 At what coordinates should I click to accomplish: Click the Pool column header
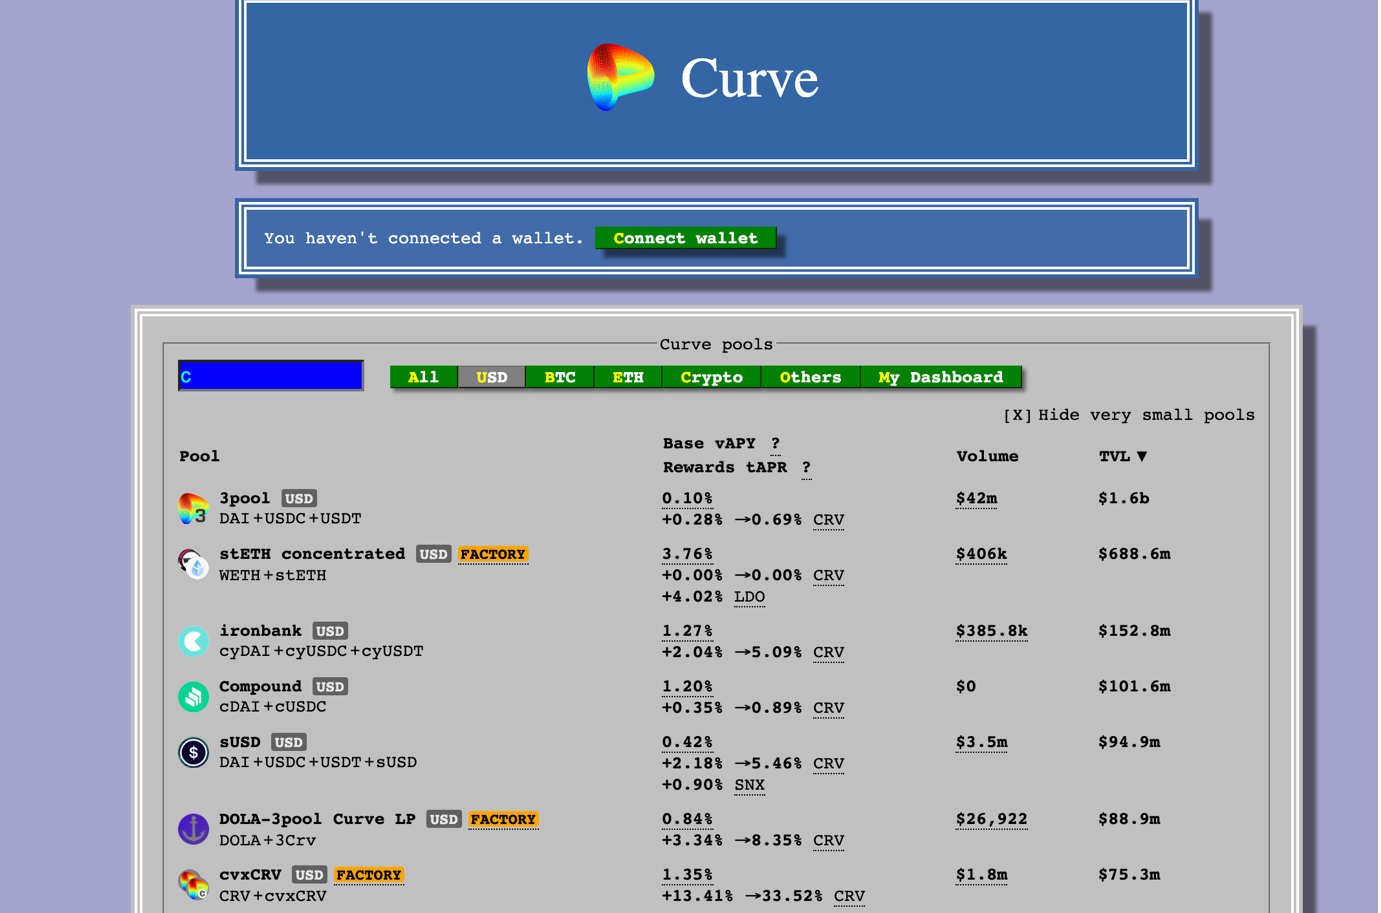click(199, 456)
